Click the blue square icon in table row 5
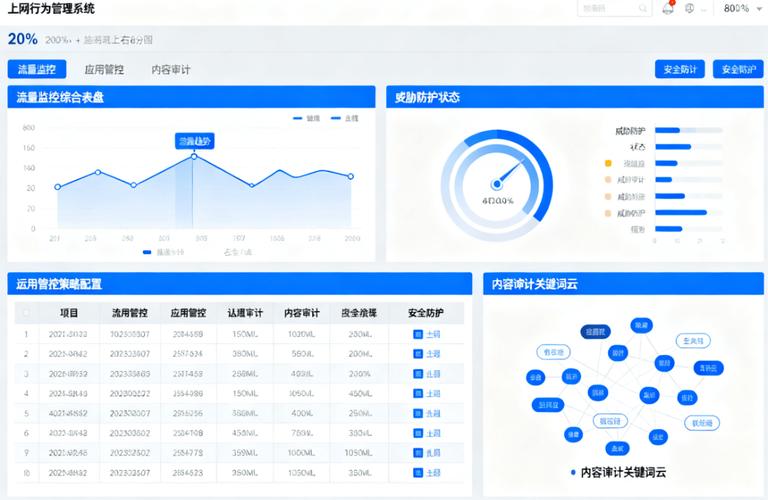Viewport: 768px width, 500px height. 418,414
